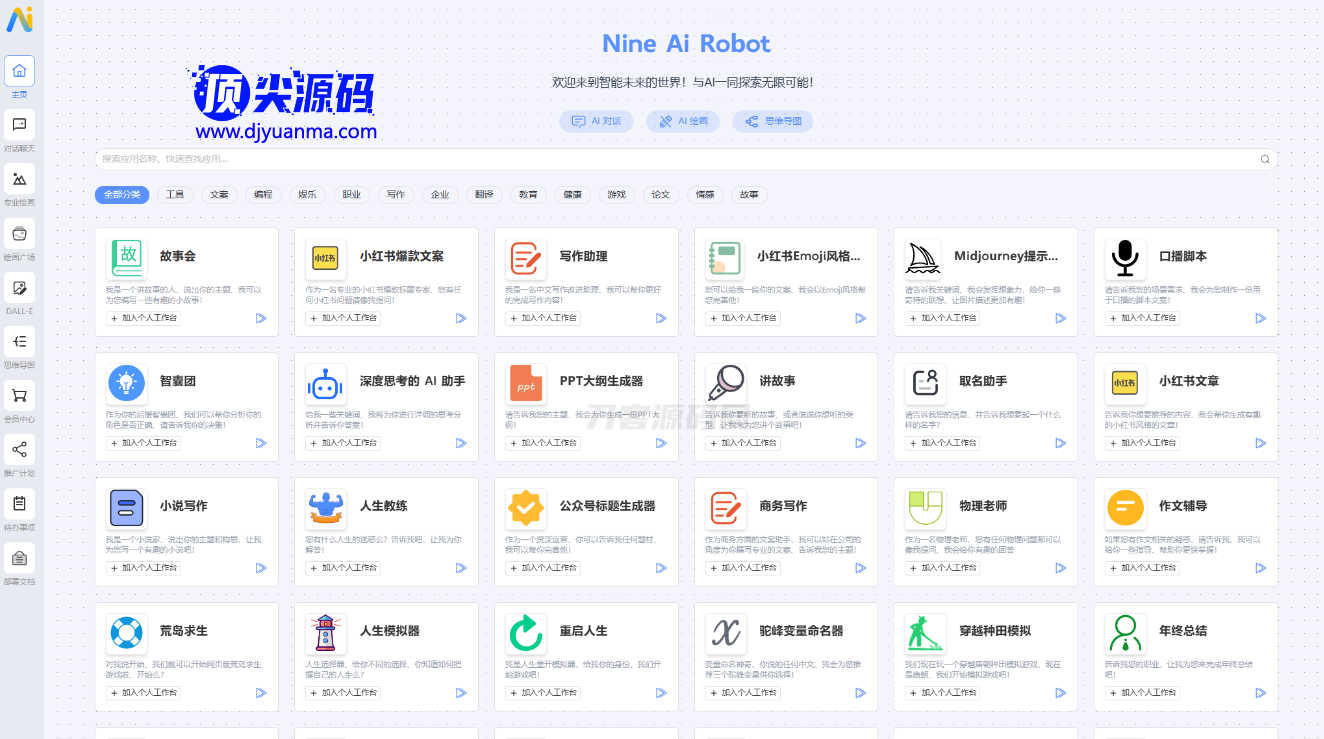Filter apps by 教育 category
Image resolution: width=1324 pixels, height=739 pixels.
(x=528, y=194)
